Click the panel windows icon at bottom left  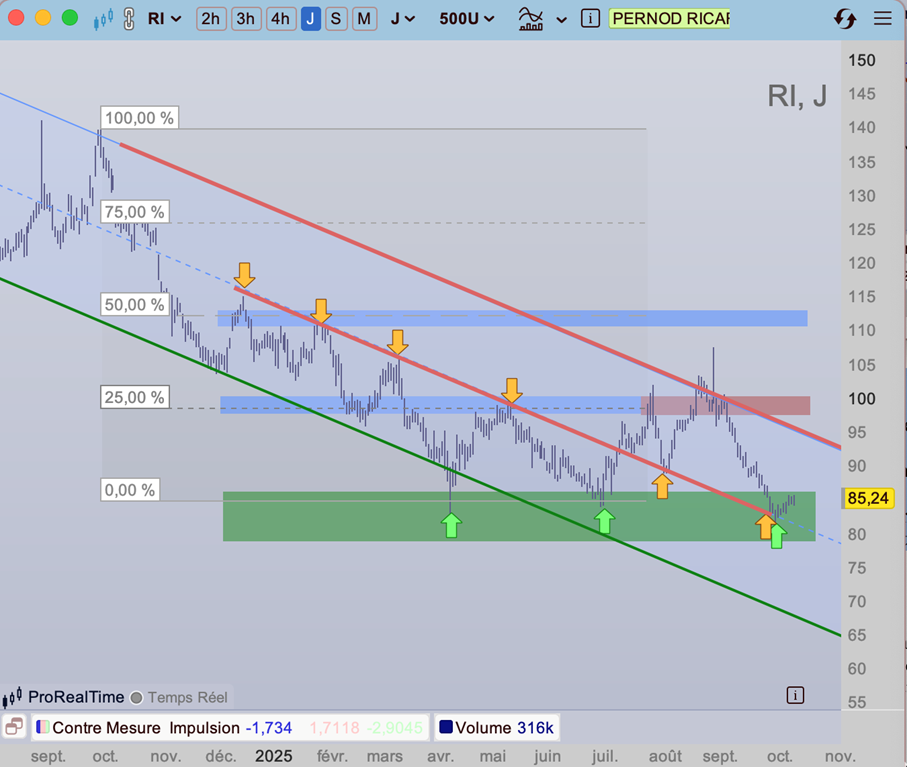pos(13,727)
